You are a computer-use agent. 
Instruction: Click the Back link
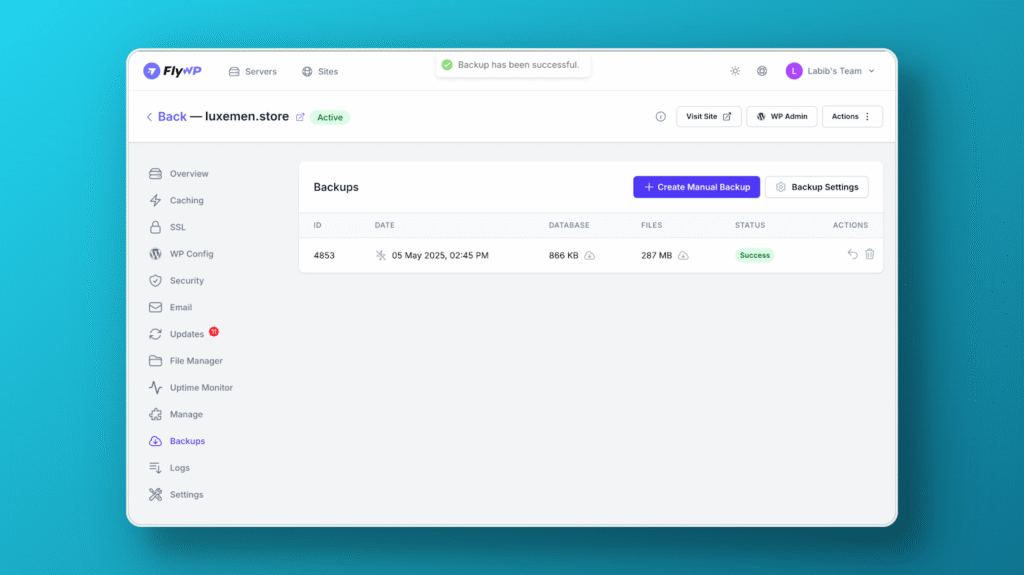[x=166, y=117]
